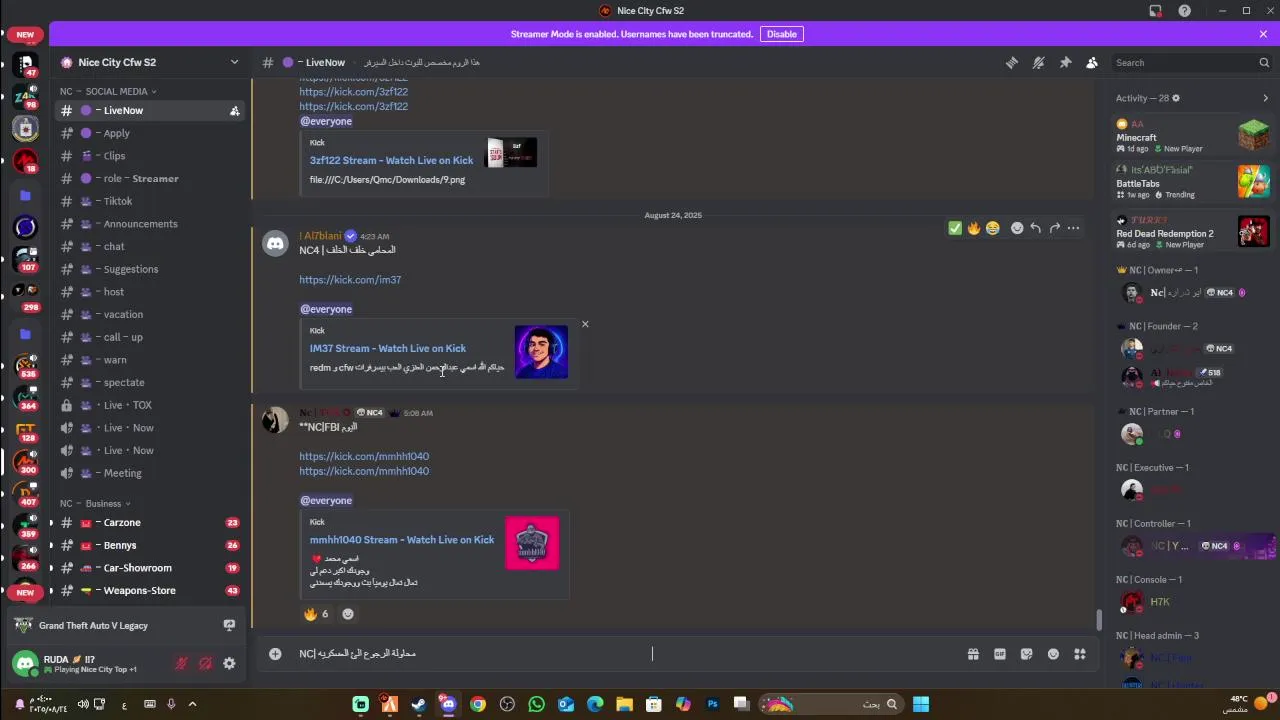This screenshot has height=720, width=1280.
Task: Select the Clips channel
Action: [150, 156]
